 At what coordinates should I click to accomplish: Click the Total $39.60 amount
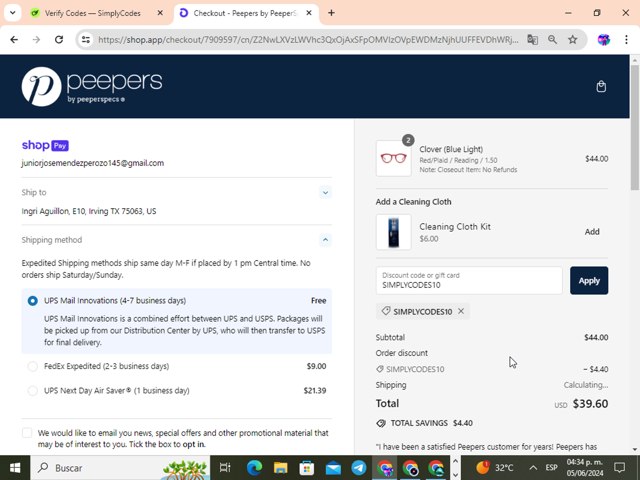click(x=590, y=404)
